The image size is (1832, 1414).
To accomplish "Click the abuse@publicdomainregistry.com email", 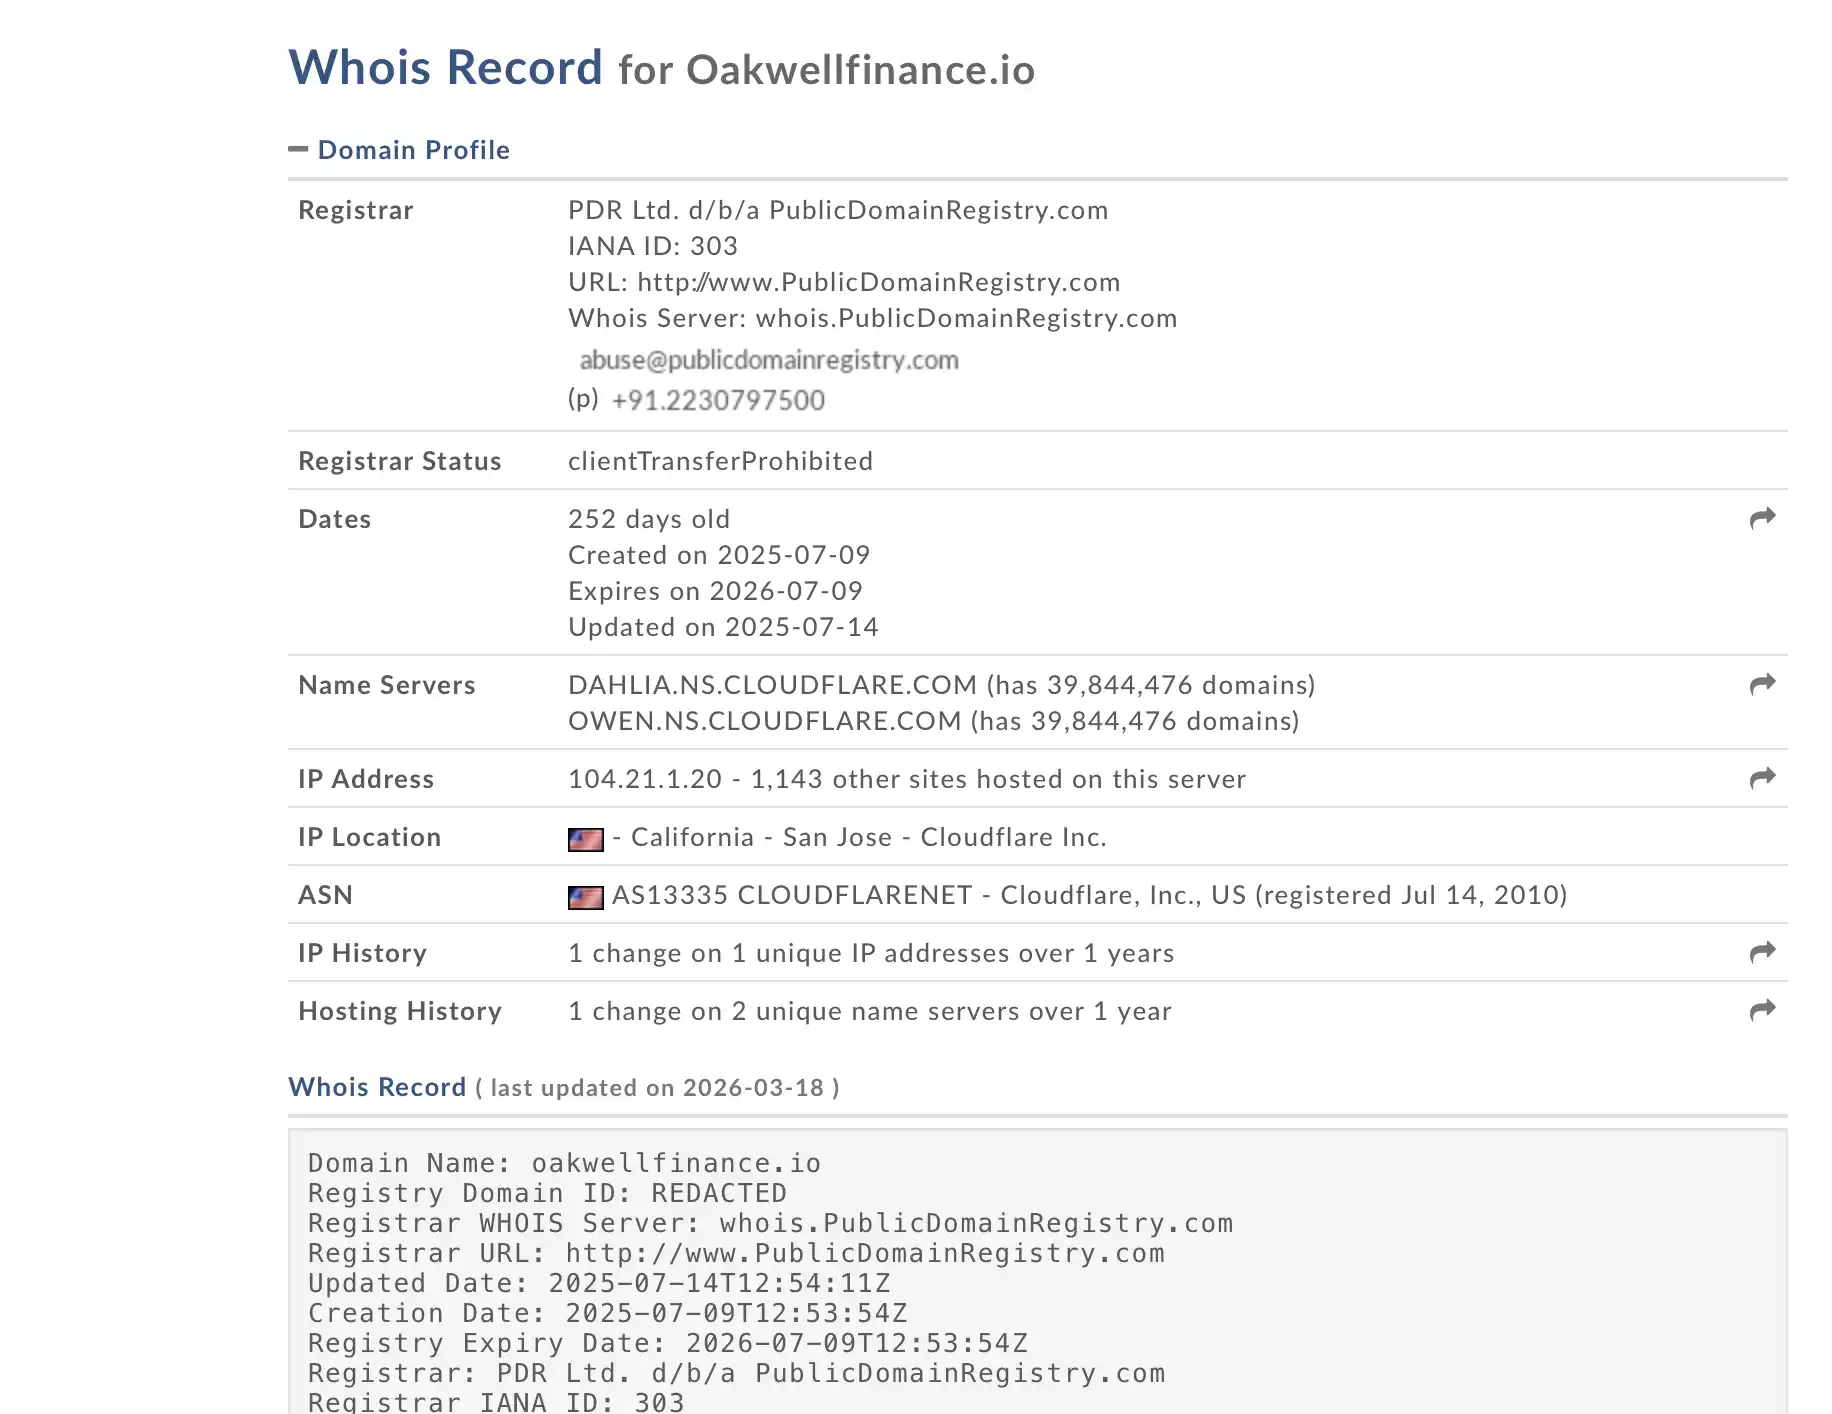I will (x=768, y=360).
